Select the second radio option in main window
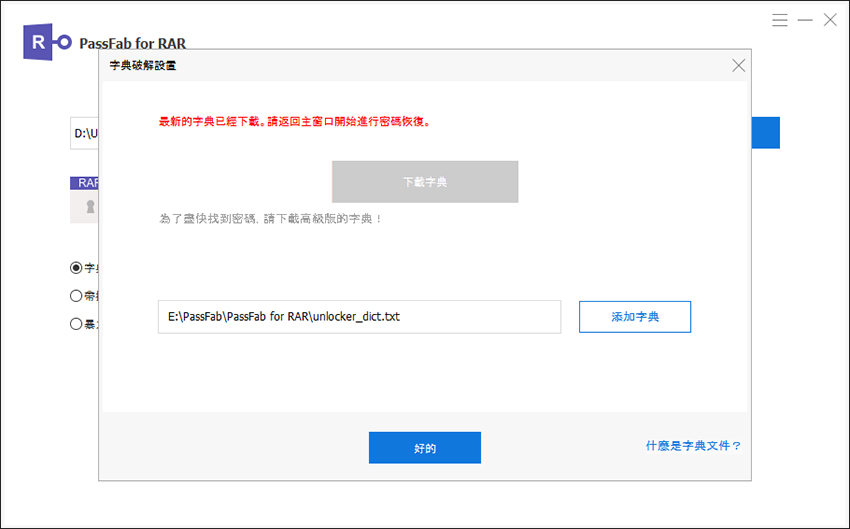 pos(76,296)
